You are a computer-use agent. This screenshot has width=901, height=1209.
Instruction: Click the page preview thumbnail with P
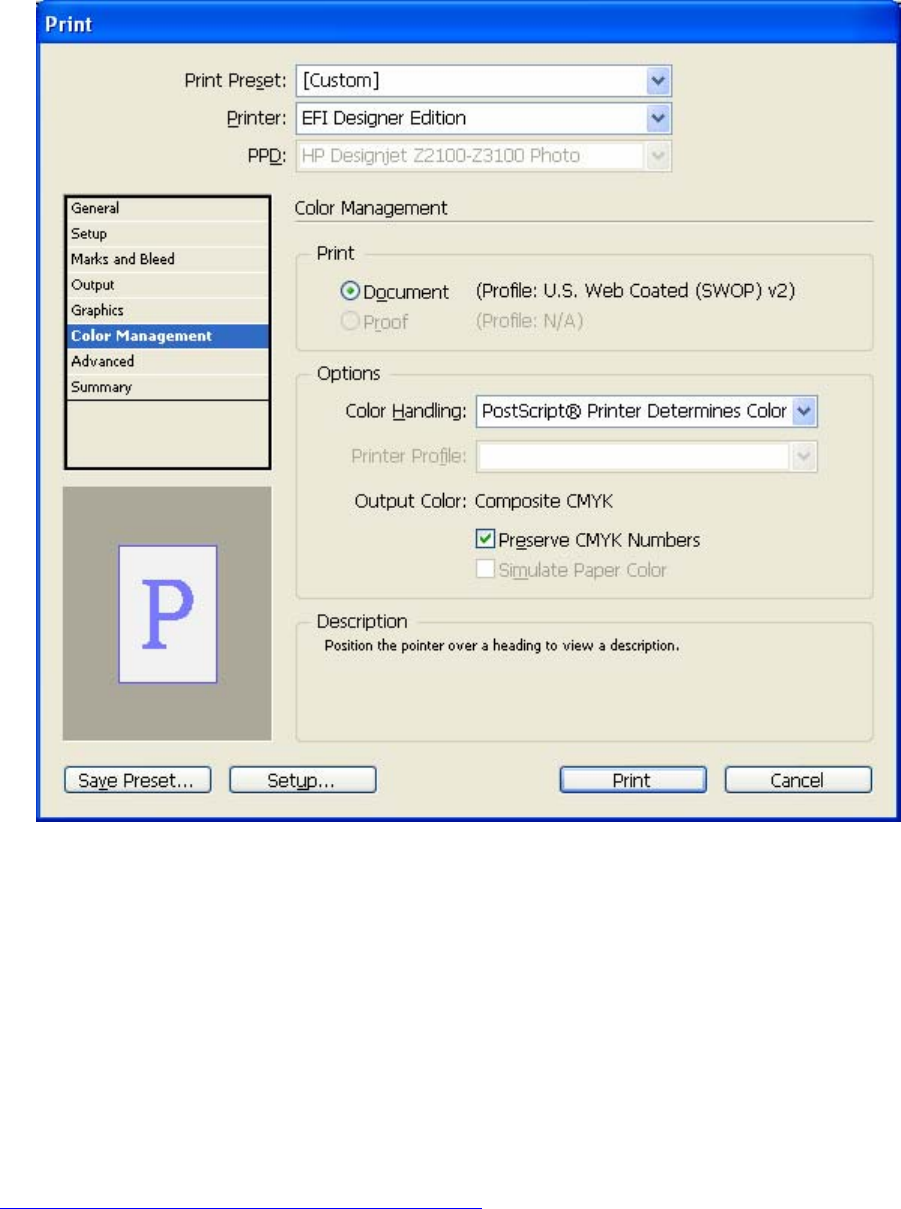(x=168, y=613)
